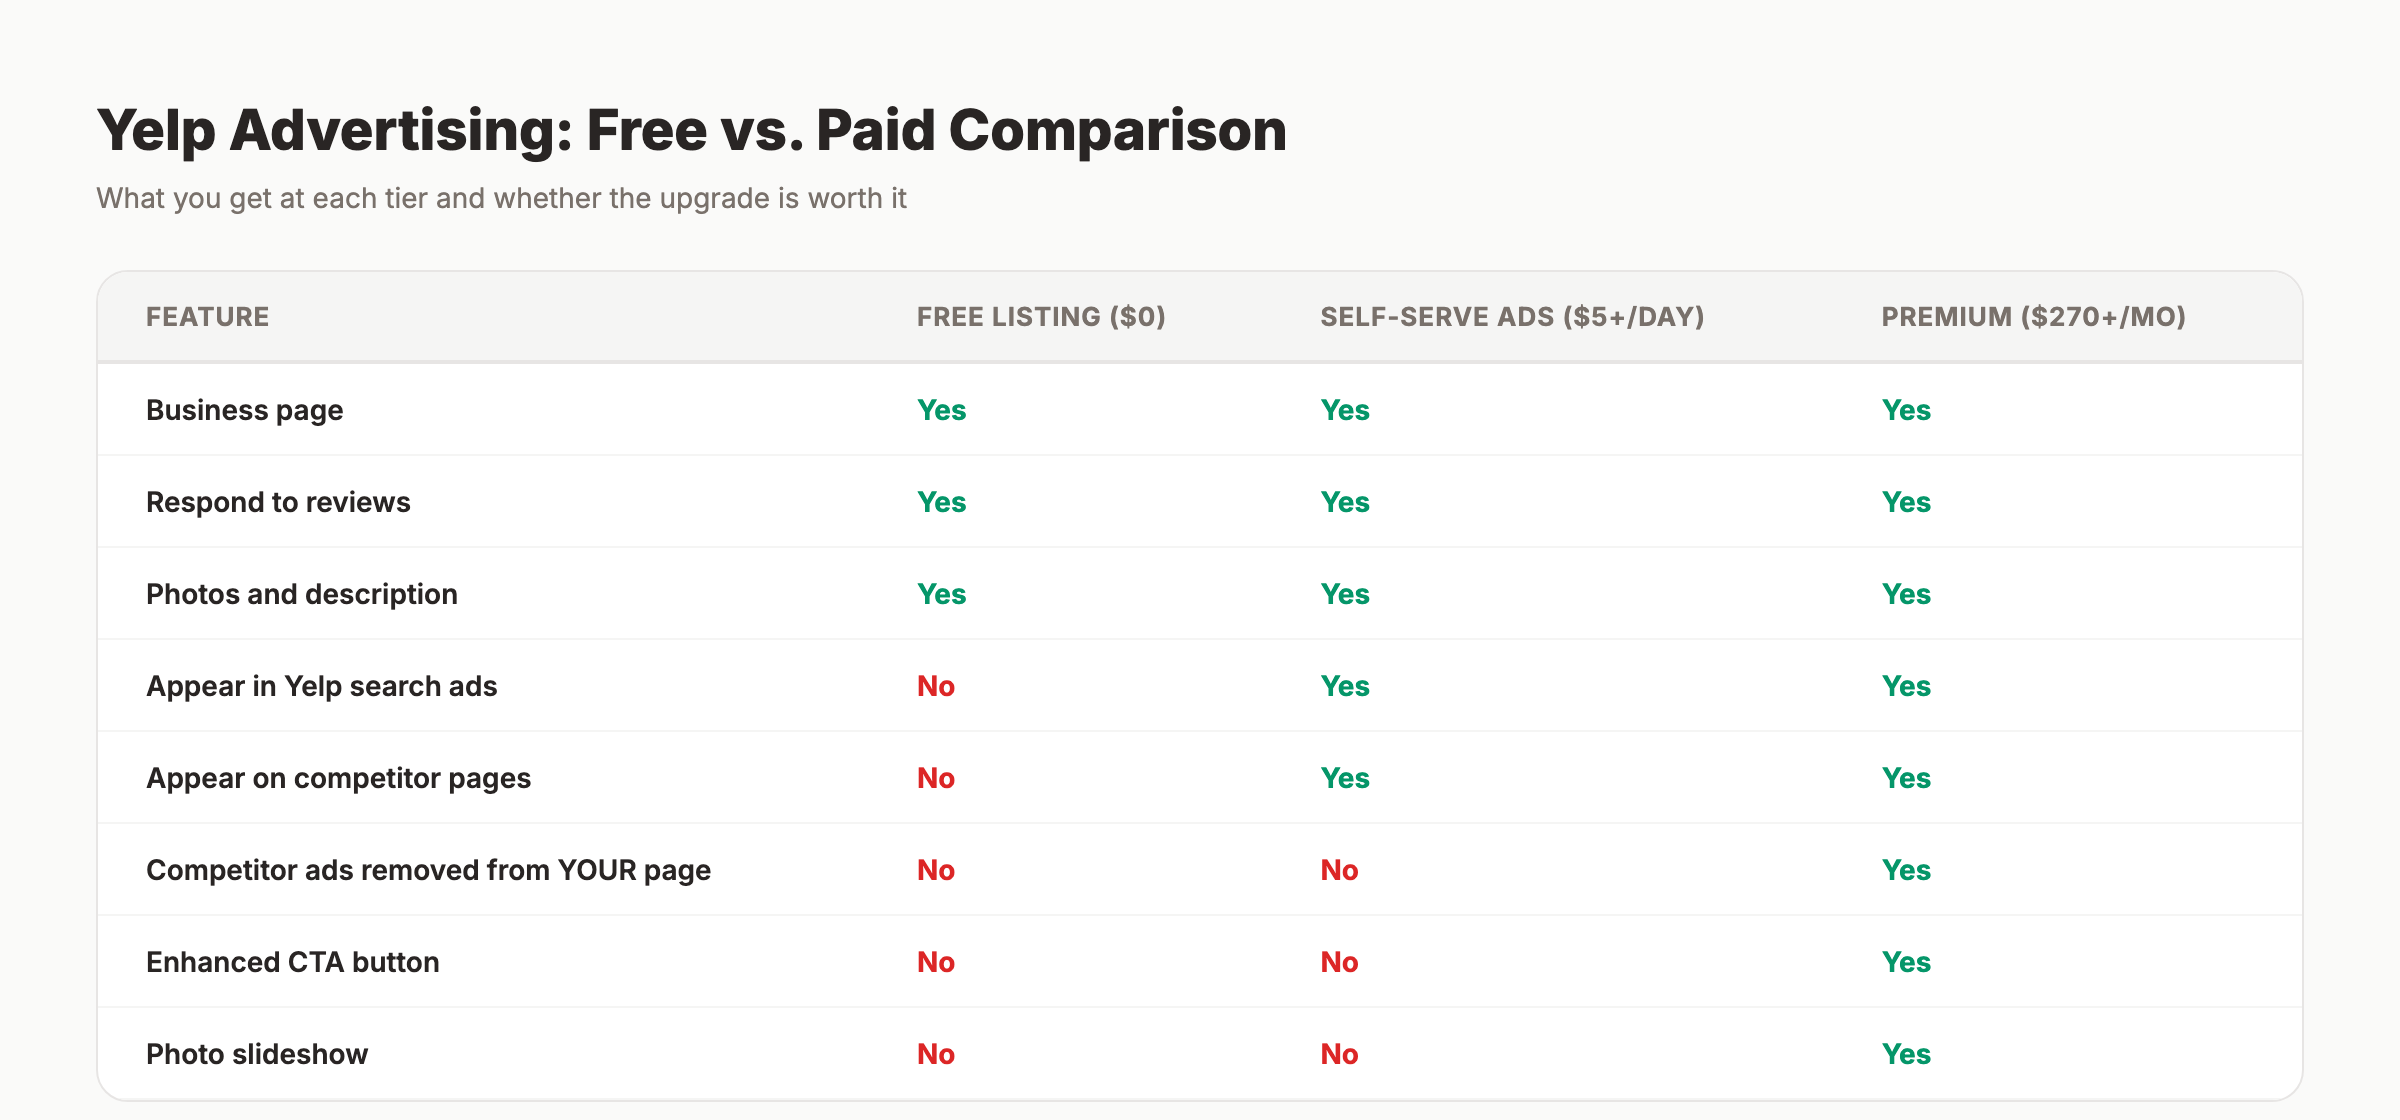
Task: Select Competitor ads removed from YOUR page
Action: (x=428, y=869)
